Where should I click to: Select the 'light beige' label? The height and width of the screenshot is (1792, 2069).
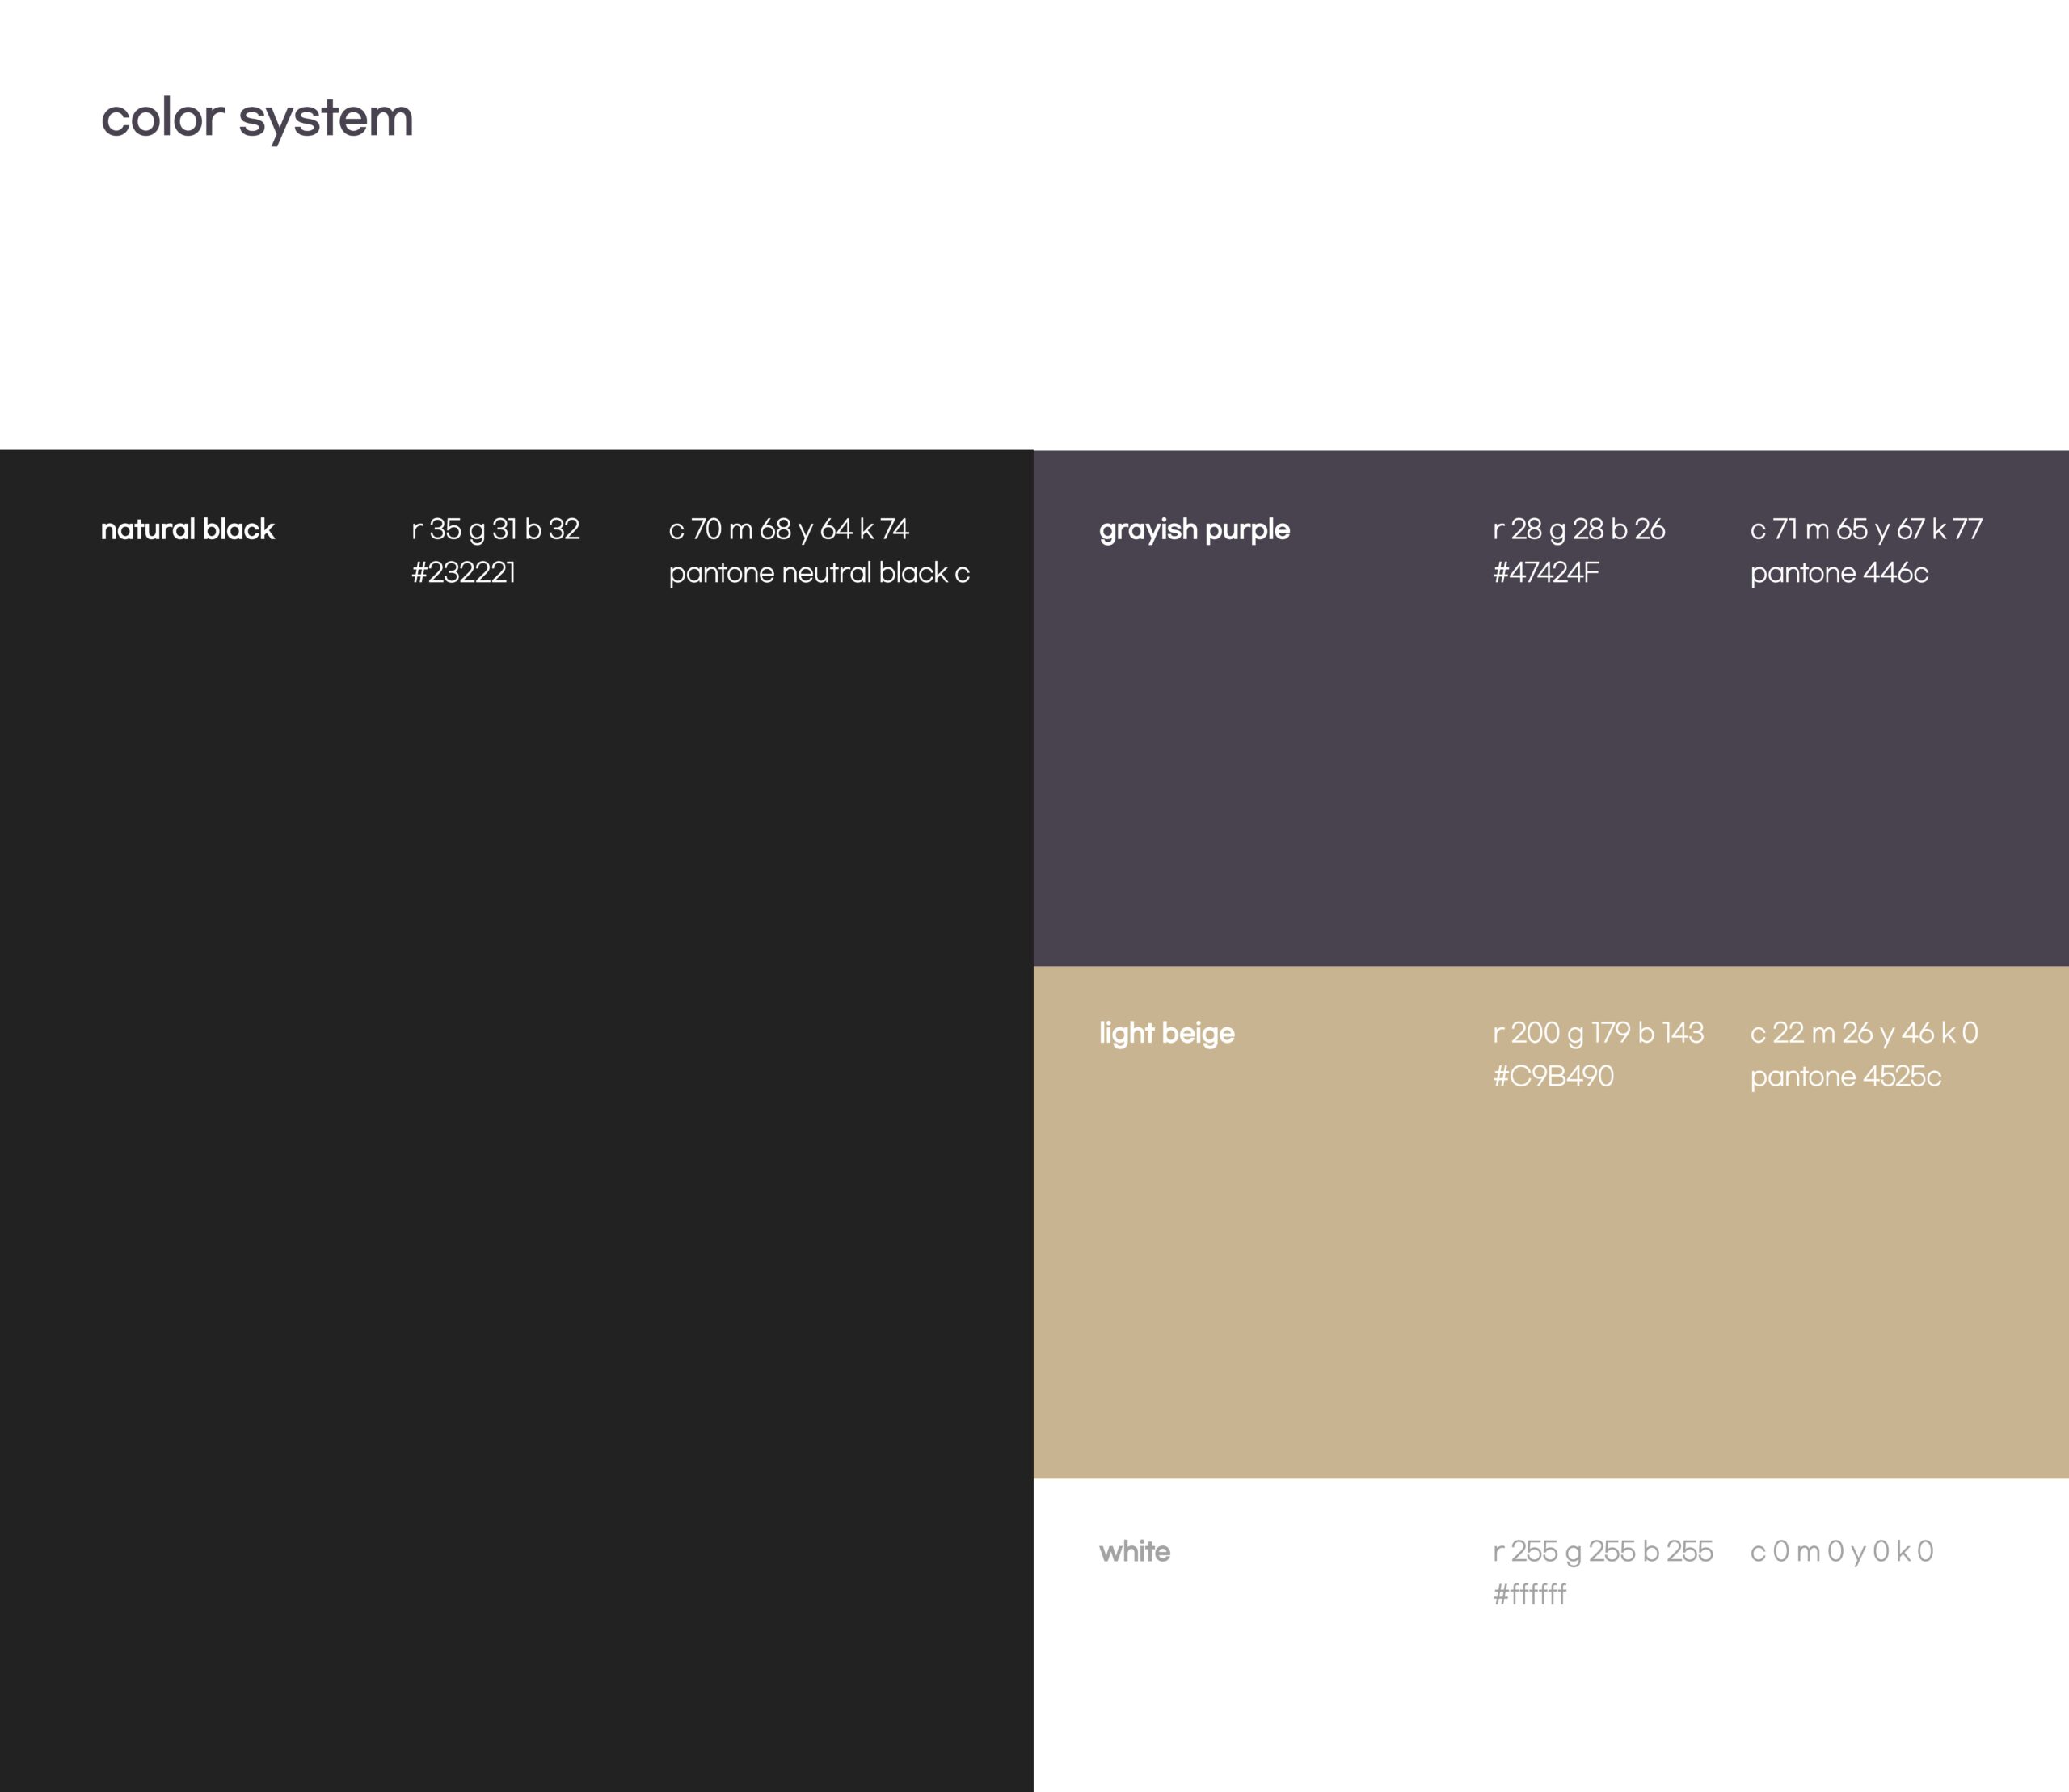(x=1166, y=1033)
